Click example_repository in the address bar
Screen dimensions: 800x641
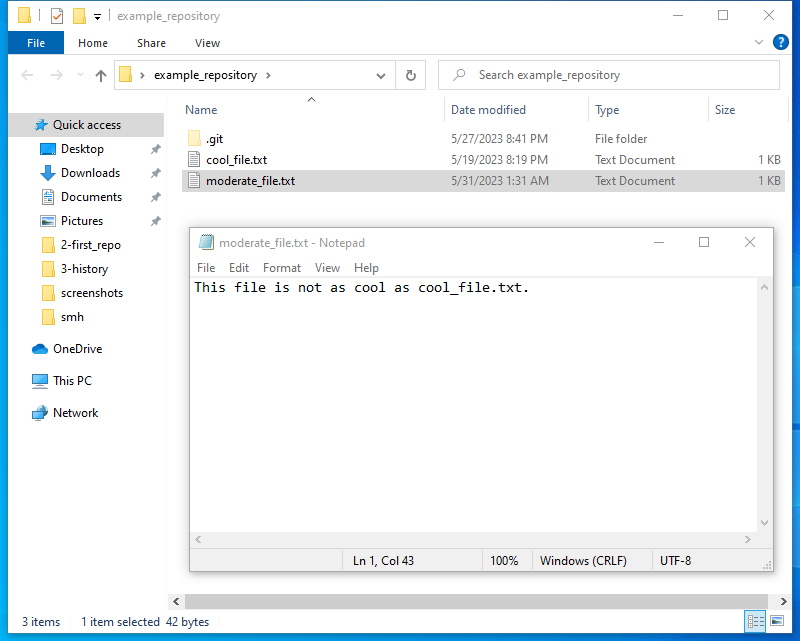tap(206, 75)
